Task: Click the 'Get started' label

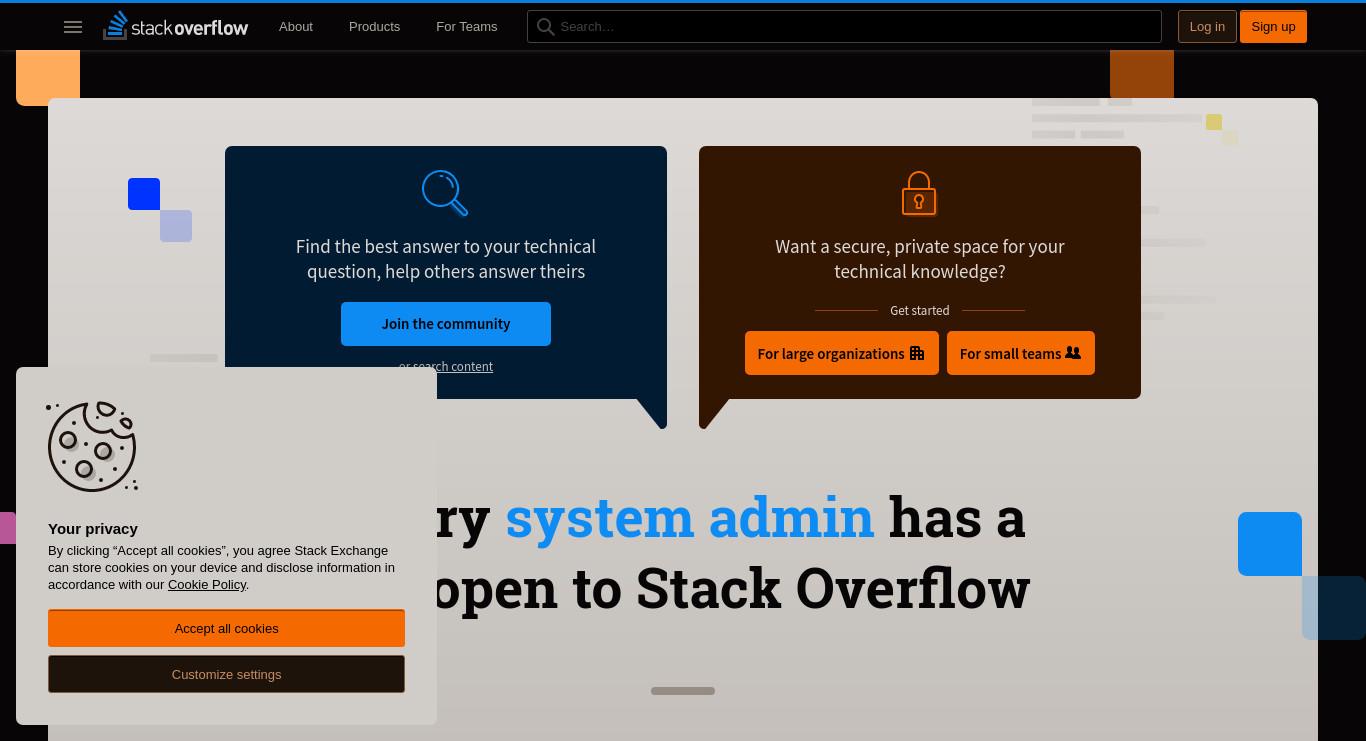Action: pos(920,311)
